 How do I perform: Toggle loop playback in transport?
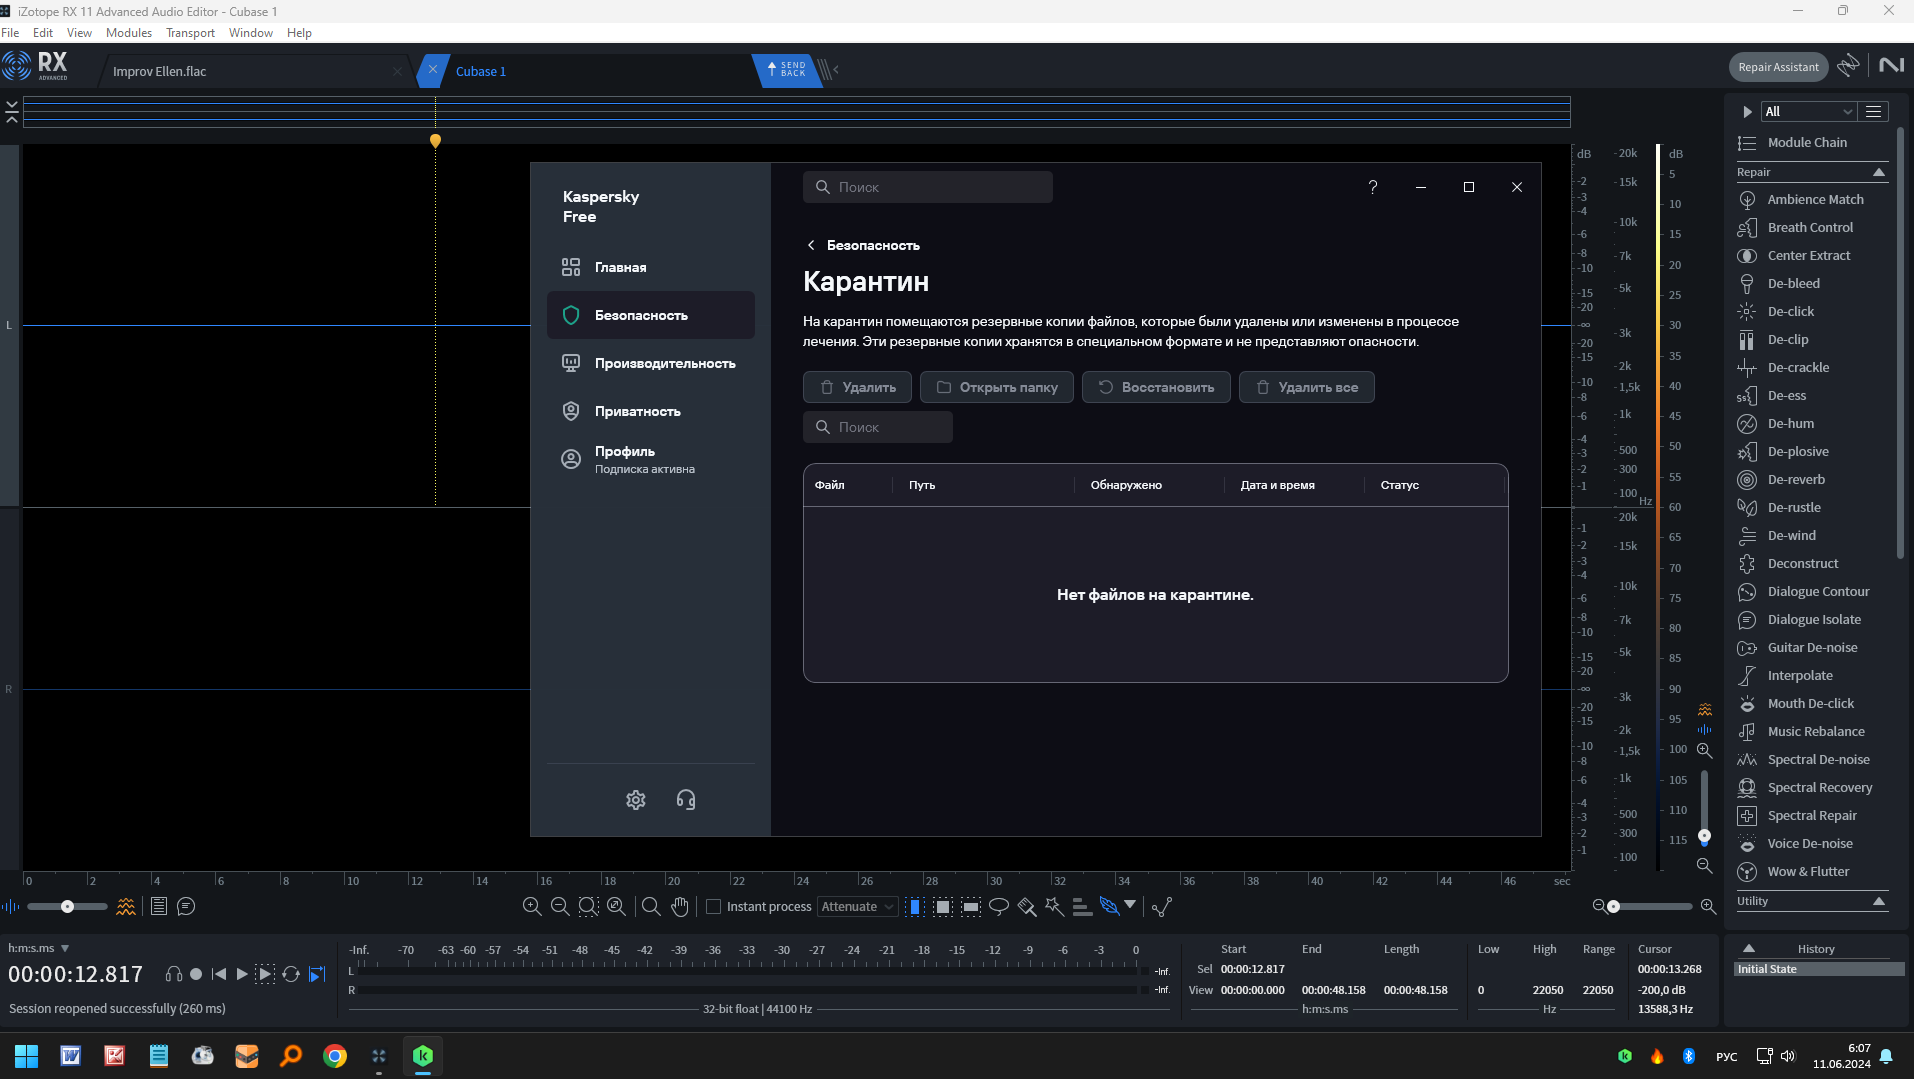[x=291, y=974]
